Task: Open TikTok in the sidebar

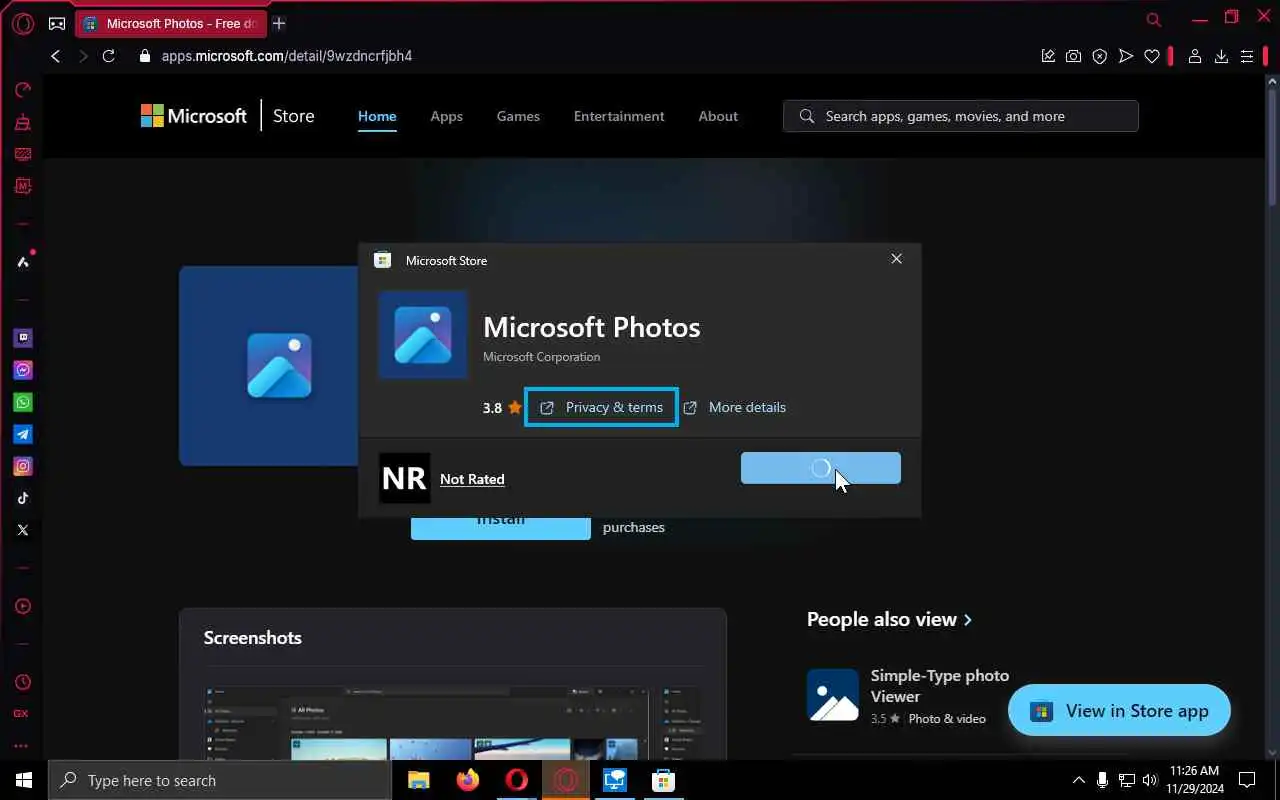Action: coord(22,498)
